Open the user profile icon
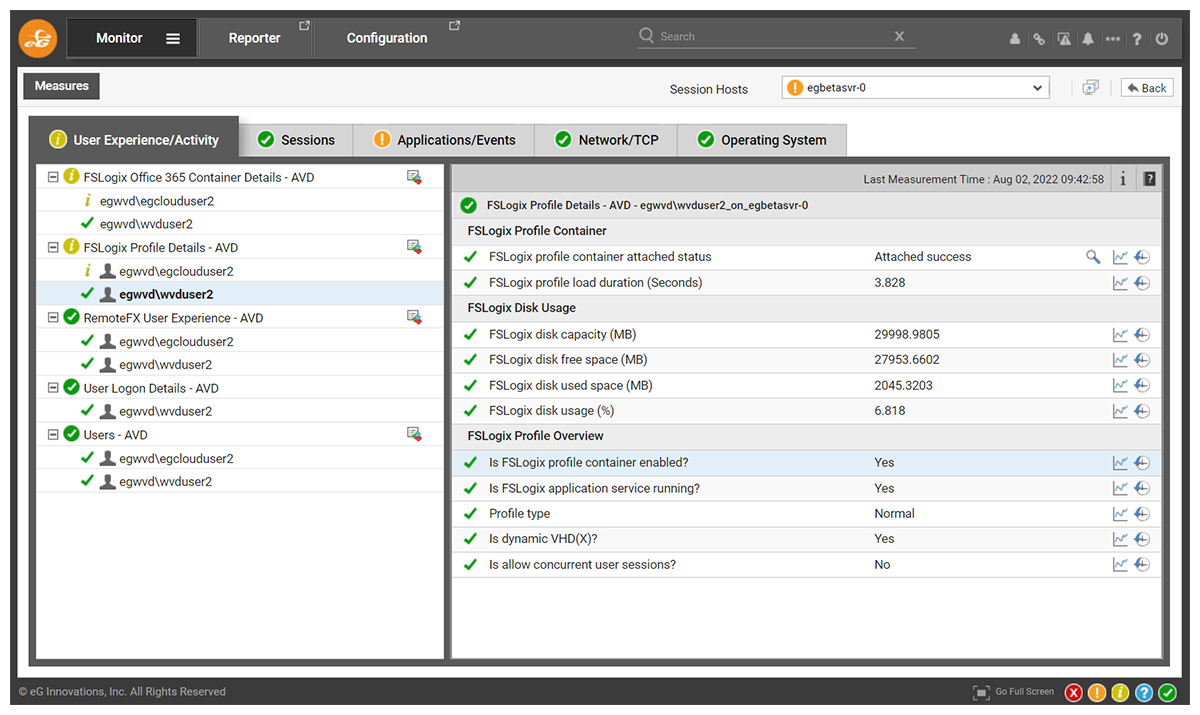Image resolution: width=1200 pixels, height=715 pixels. click(1015, 39)
